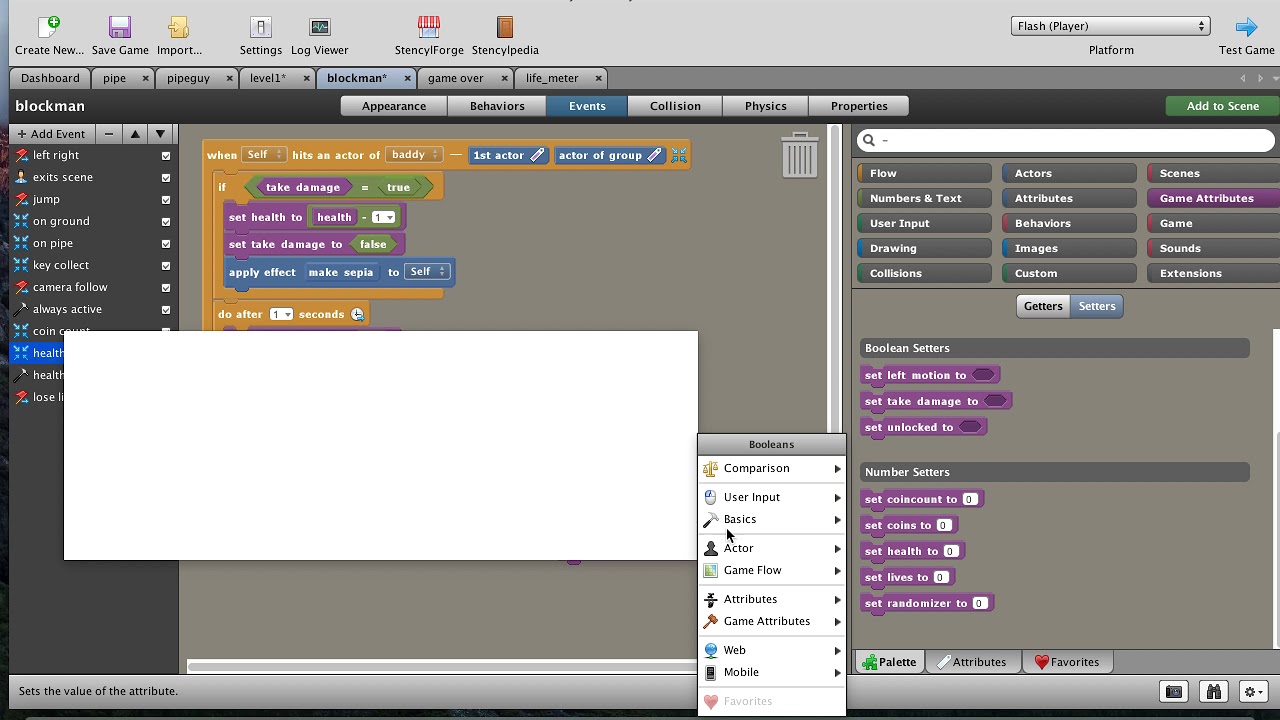Switch to the level1* tab
Viewport: 1280px width, 720px height.
point(268,78)
